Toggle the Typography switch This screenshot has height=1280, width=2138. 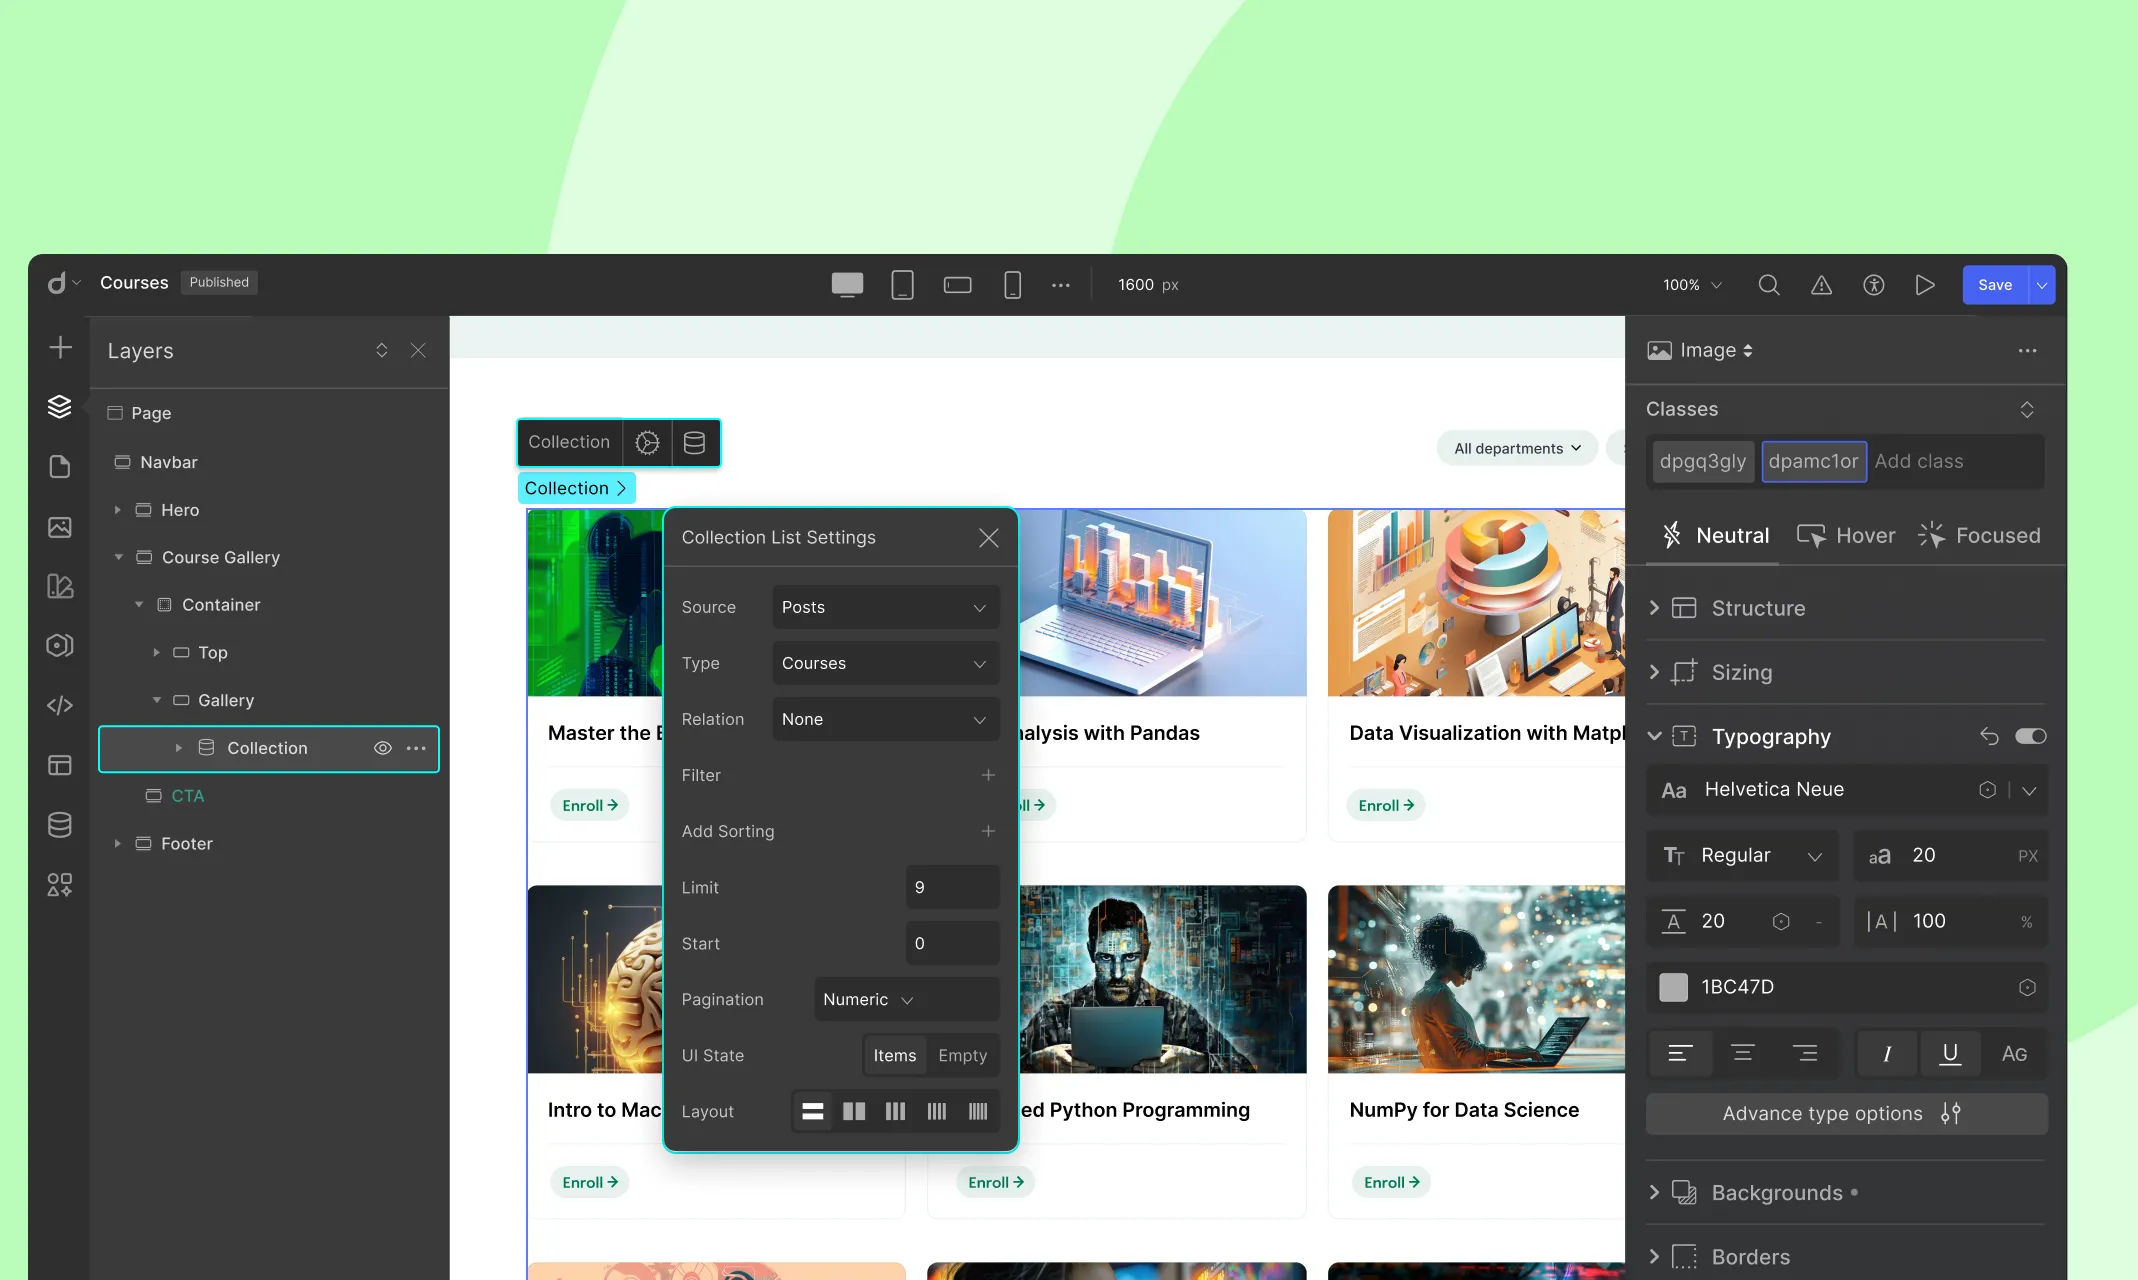point(2031,736)
